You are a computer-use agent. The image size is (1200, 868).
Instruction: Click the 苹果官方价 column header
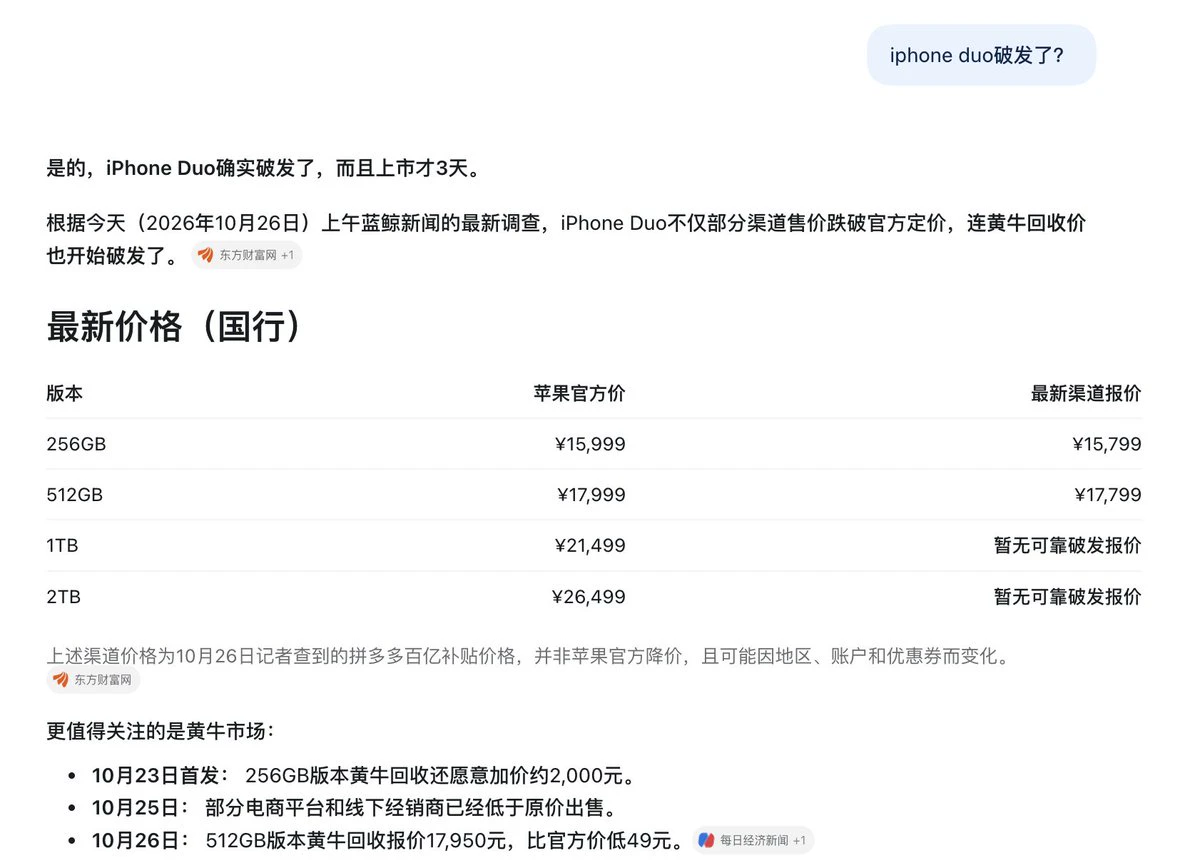click(579, 393)
